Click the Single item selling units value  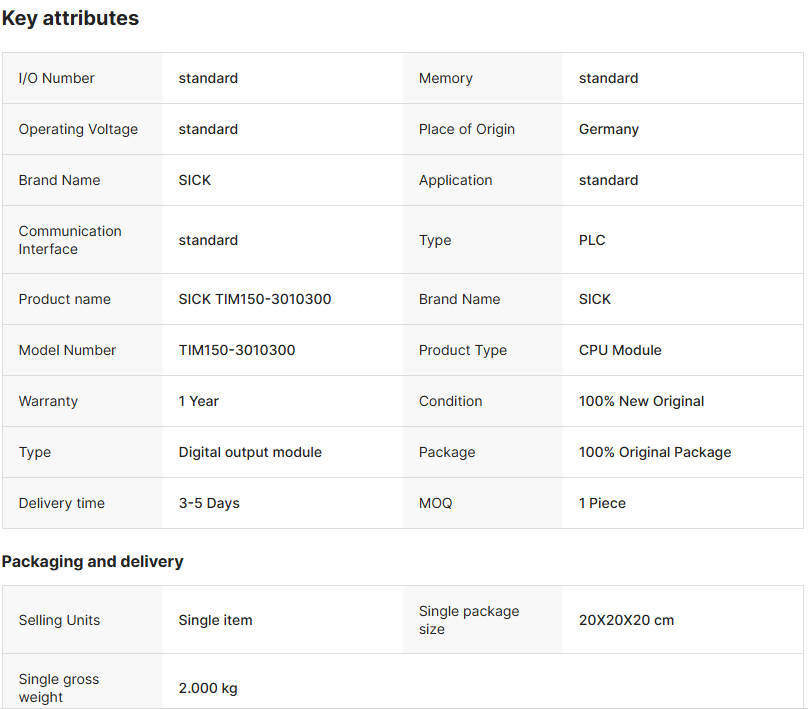(x=215, y=620)
